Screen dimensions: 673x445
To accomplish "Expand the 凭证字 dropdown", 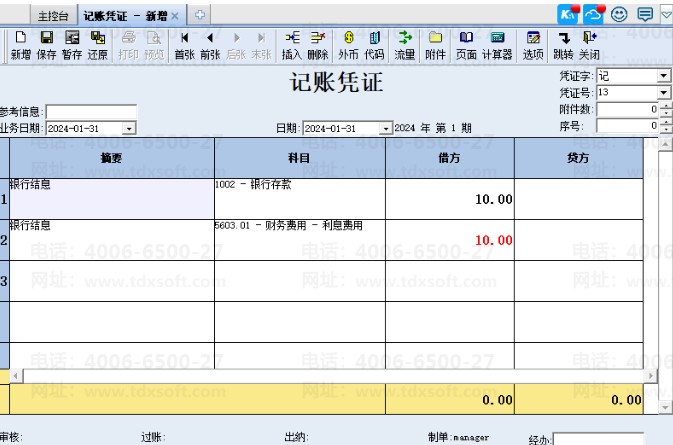I will (x=664, y=76).
